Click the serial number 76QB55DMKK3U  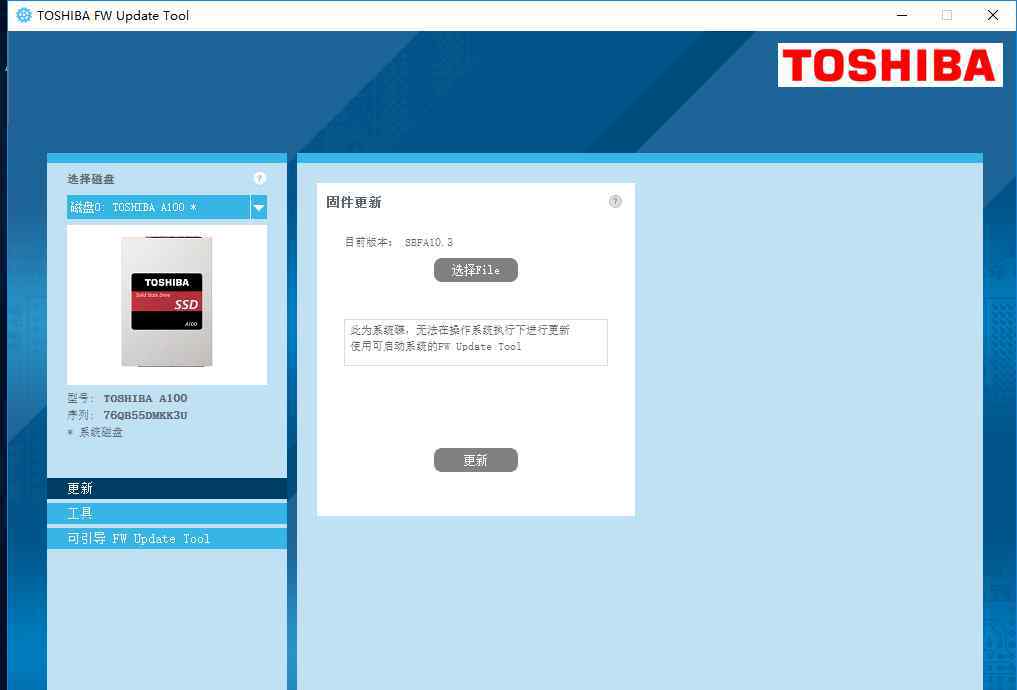[145, 415]
